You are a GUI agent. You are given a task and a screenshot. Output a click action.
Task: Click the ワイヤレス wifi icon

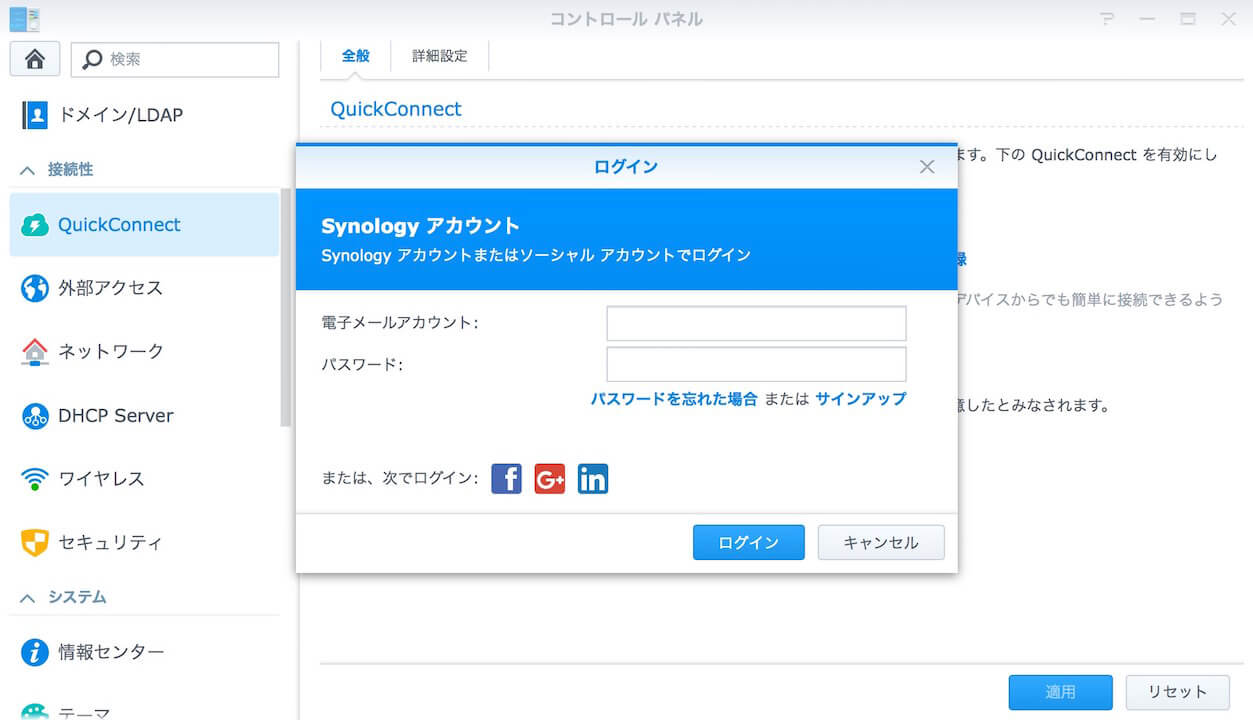coord(35,479)
